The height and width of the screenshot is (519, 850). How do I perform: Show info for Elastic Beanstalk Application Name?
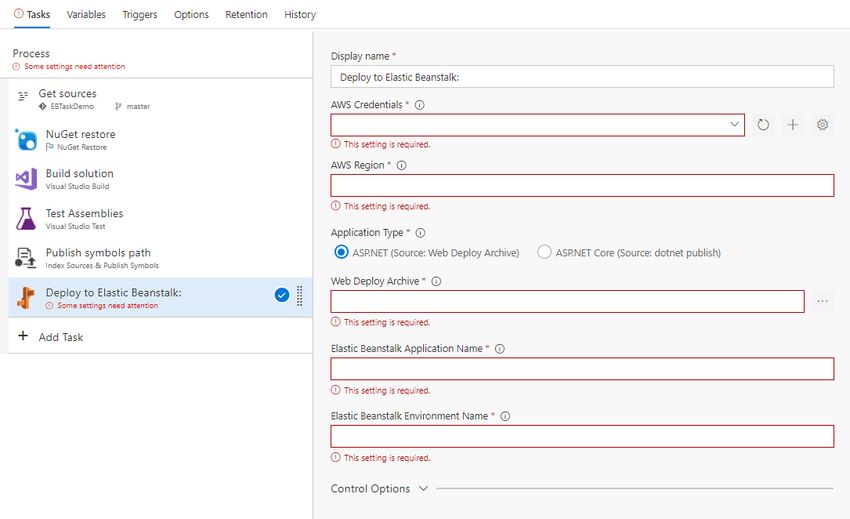tap(500, 349)
